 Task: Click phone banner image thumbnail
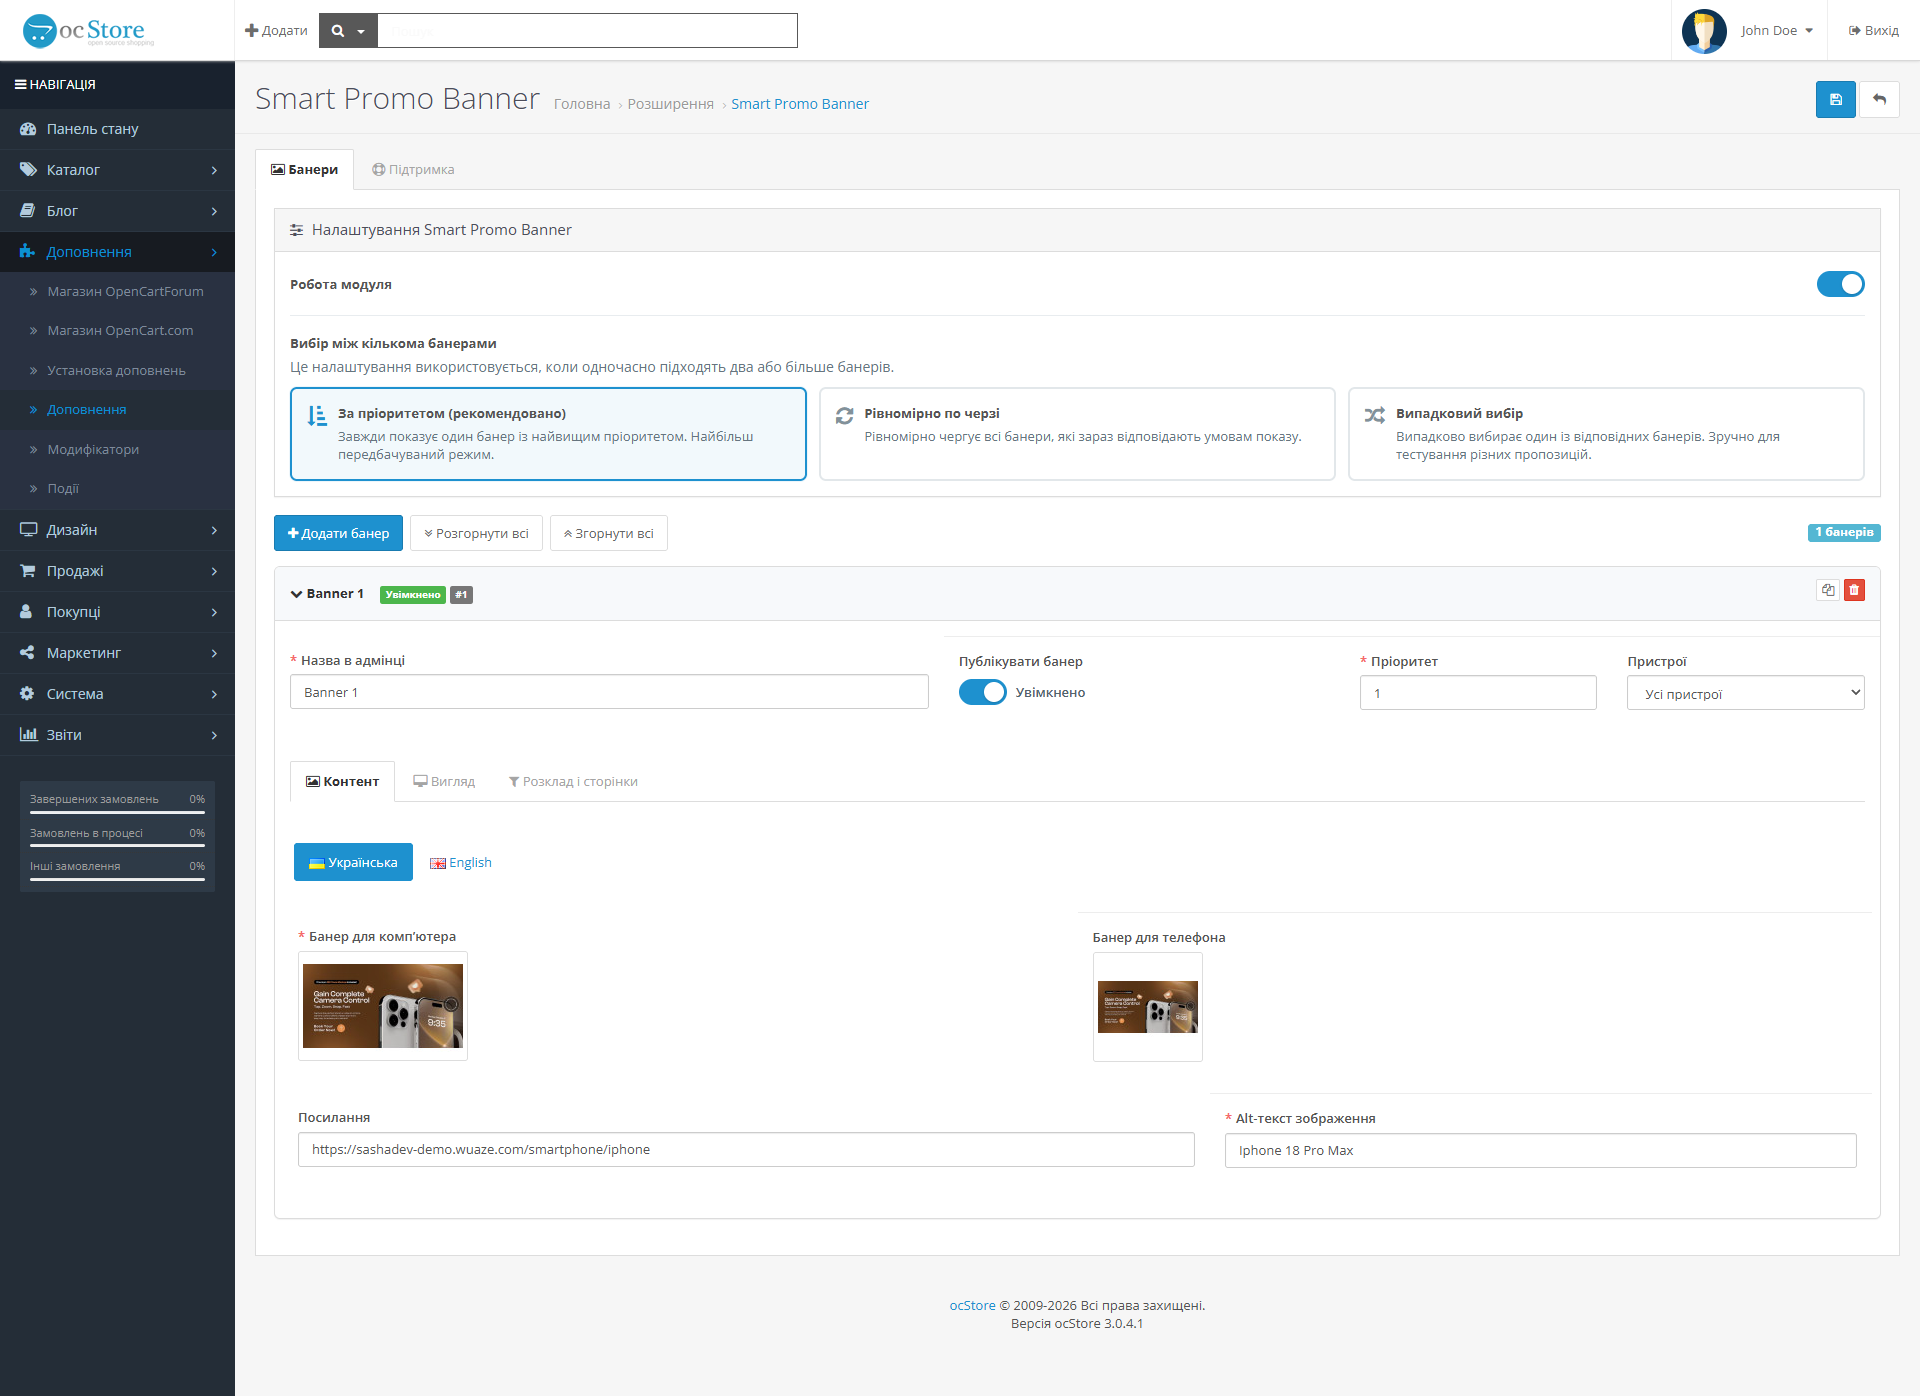pyautogui.click(x=1148, y=1007)
